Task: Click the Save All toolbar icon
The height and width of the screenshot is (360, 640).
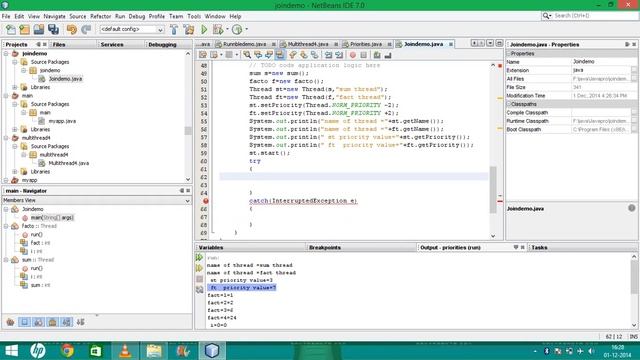Action: pos(53,29)
